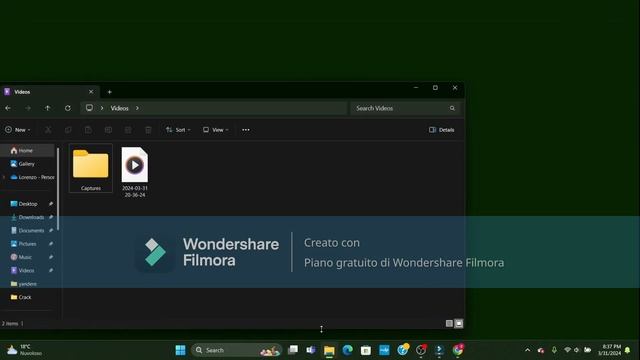This screenshot has width=640, height=360.
Task: Unpin Desktop using its pin icon
Action: [51, 204]
